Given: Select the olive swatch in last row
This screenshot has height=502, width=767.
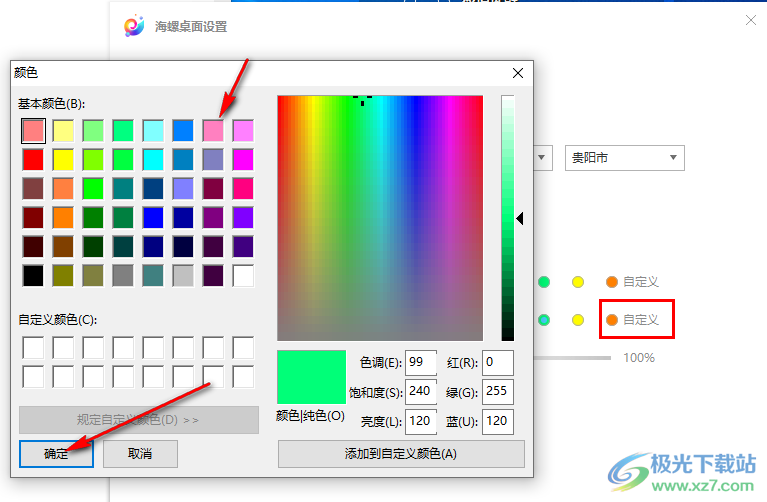Looking at the screenshot, I should 63,275.
